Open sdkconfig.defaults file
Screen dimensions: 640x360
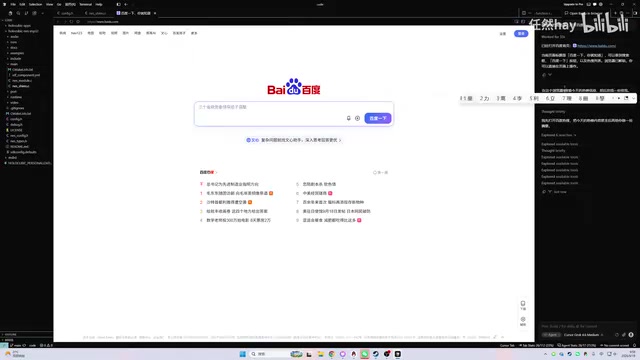(x=23, y=152)
